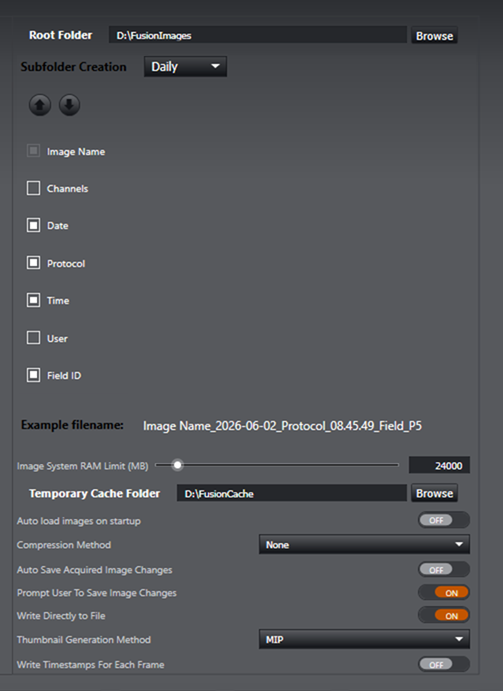
Task: Click the Image Name label
Action: [76, 152]
